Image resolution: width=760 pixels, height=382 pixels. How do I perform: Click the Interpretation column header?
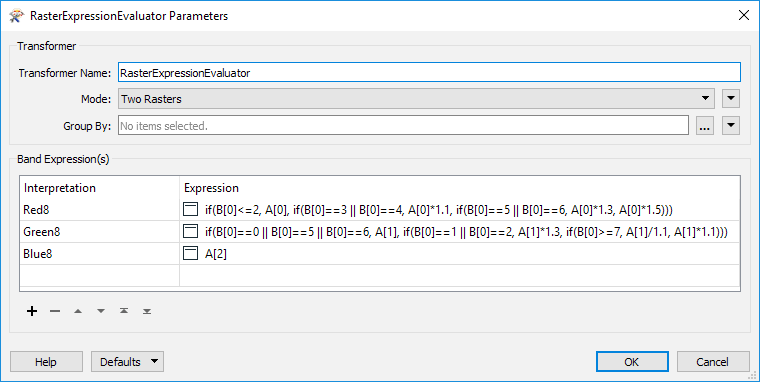pos(99,188)
